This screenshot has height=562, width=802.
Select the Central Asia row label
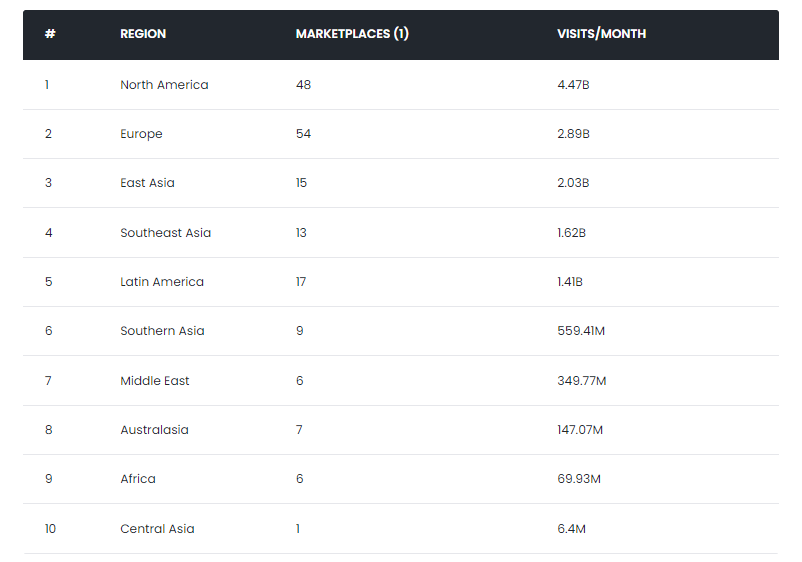157,529
